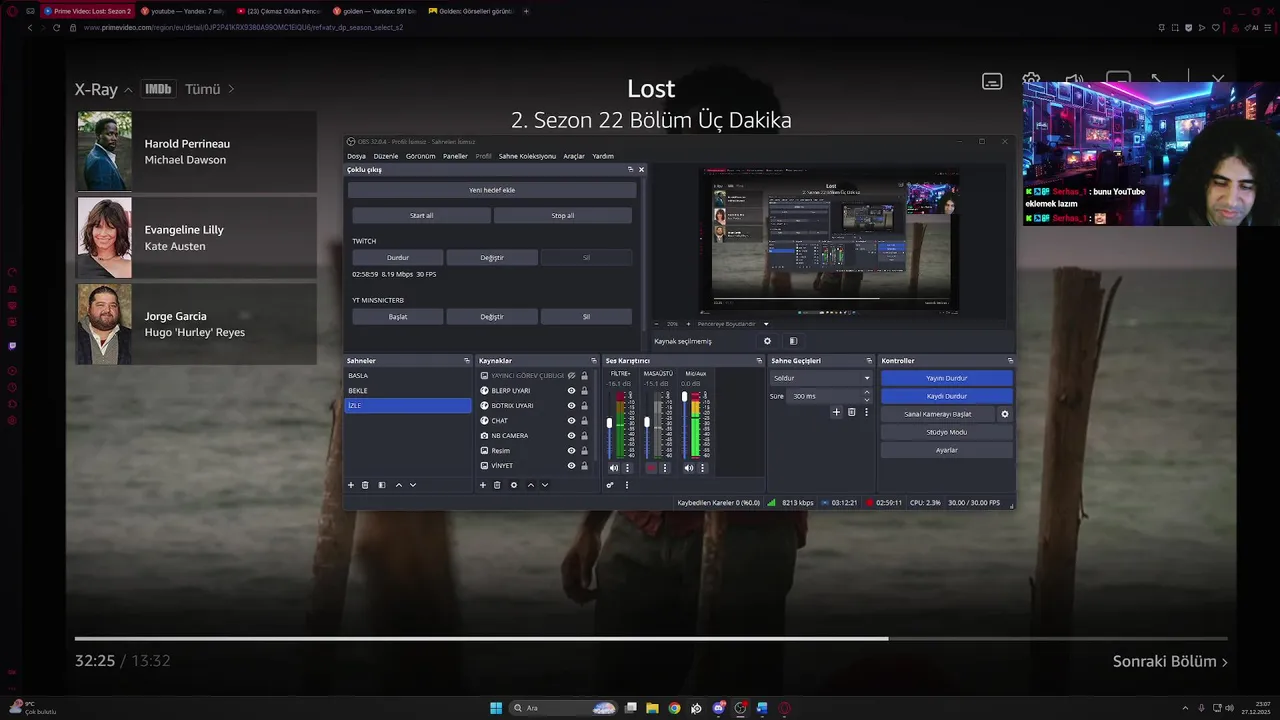Open virtual camera settings gear
This screenshot has width=1280, height=720.
(1005, 414)
